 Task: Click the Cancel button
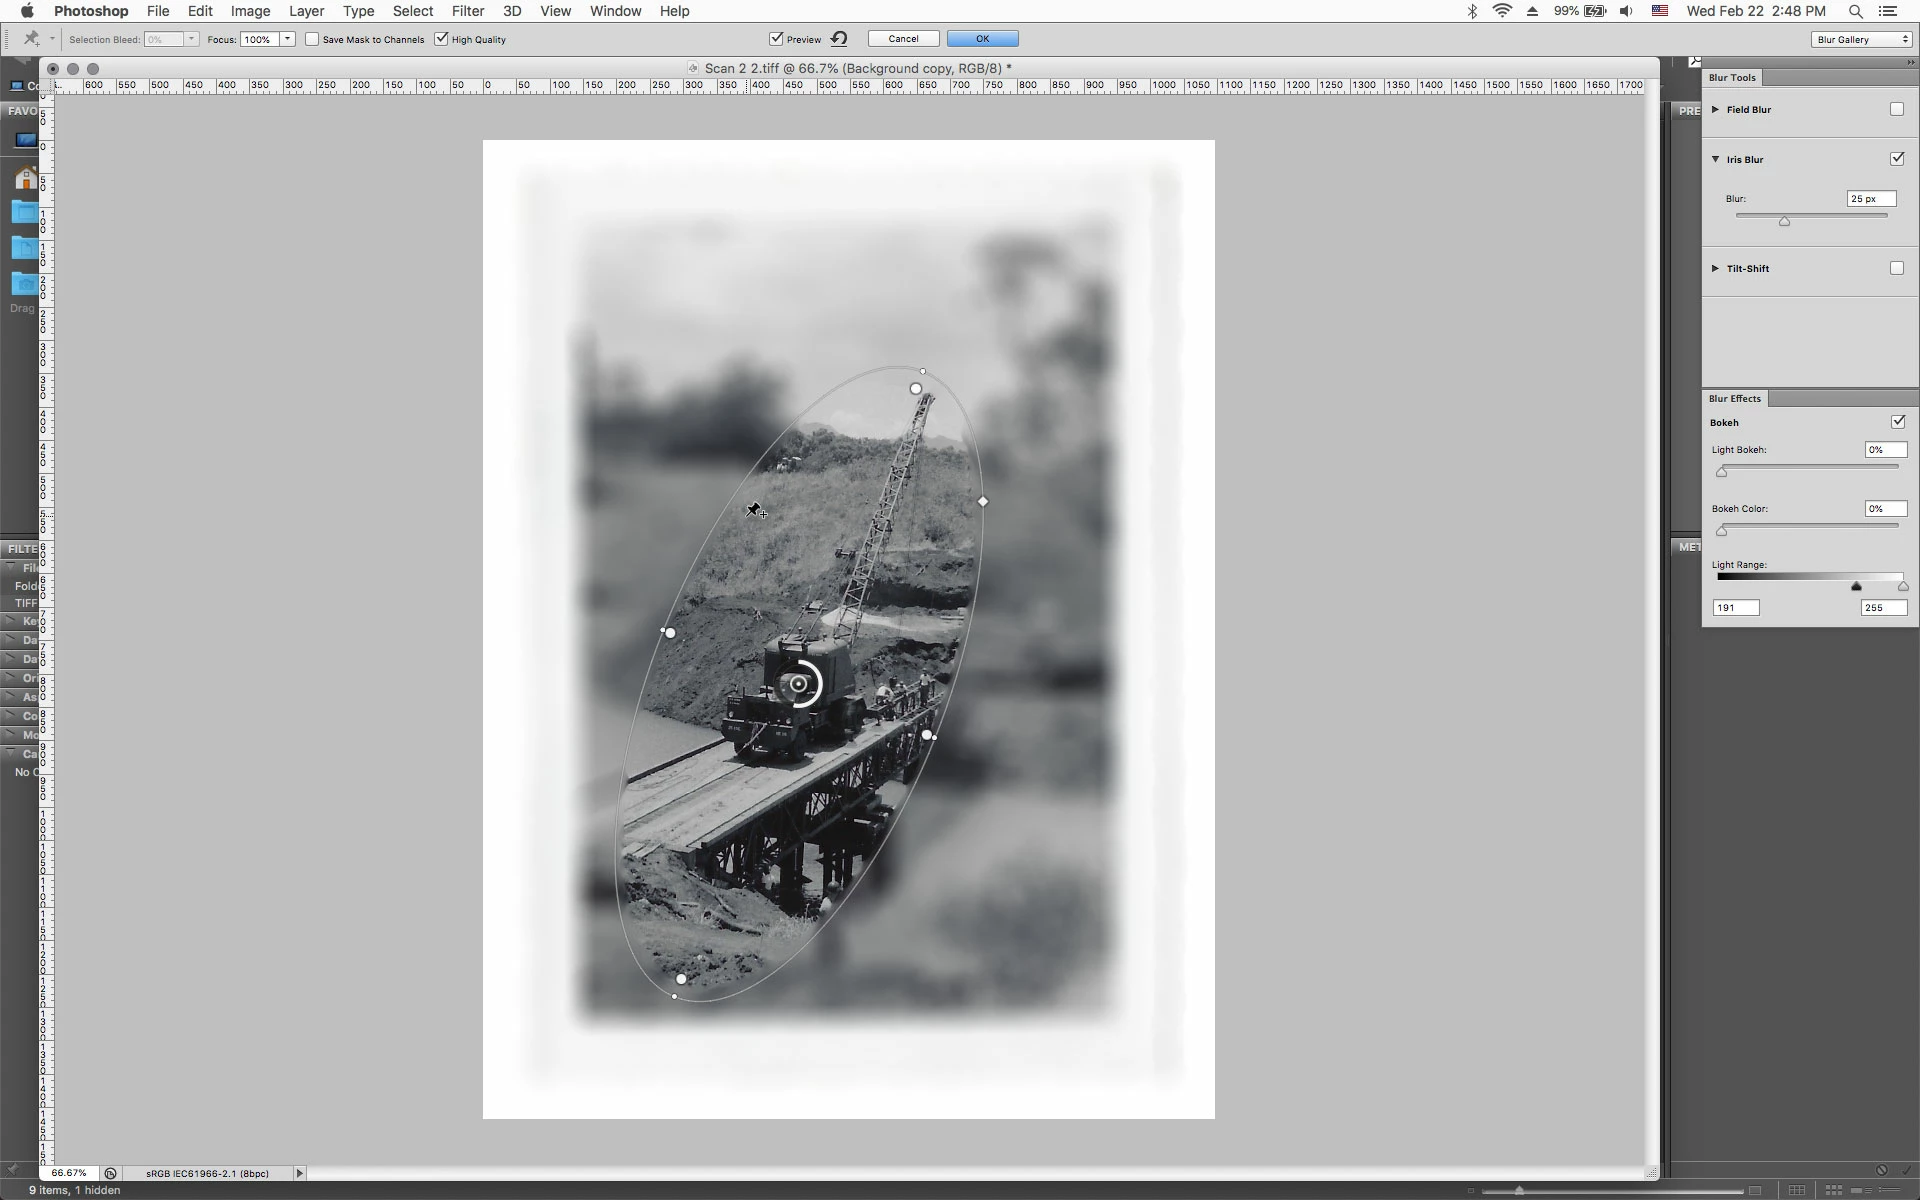pos(903,39)
